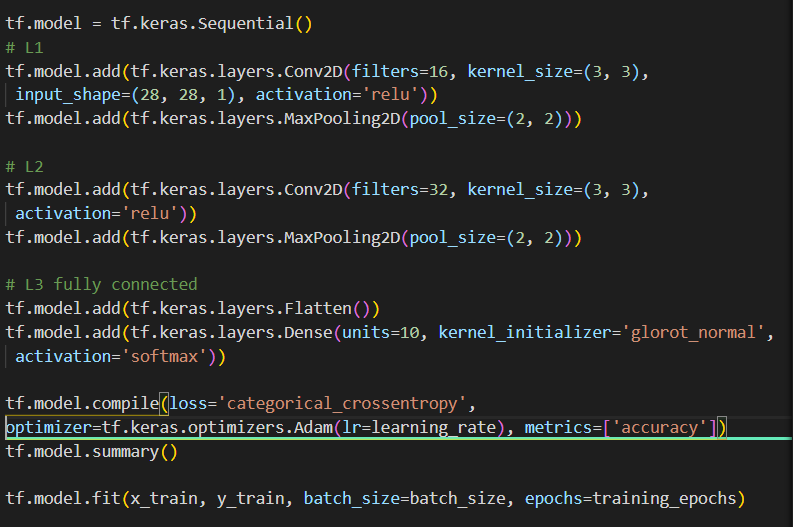The height and width of the screenshot is (527, 793).
Task: Click the '# L1' comment line
Action: click(x=24, y=48)
